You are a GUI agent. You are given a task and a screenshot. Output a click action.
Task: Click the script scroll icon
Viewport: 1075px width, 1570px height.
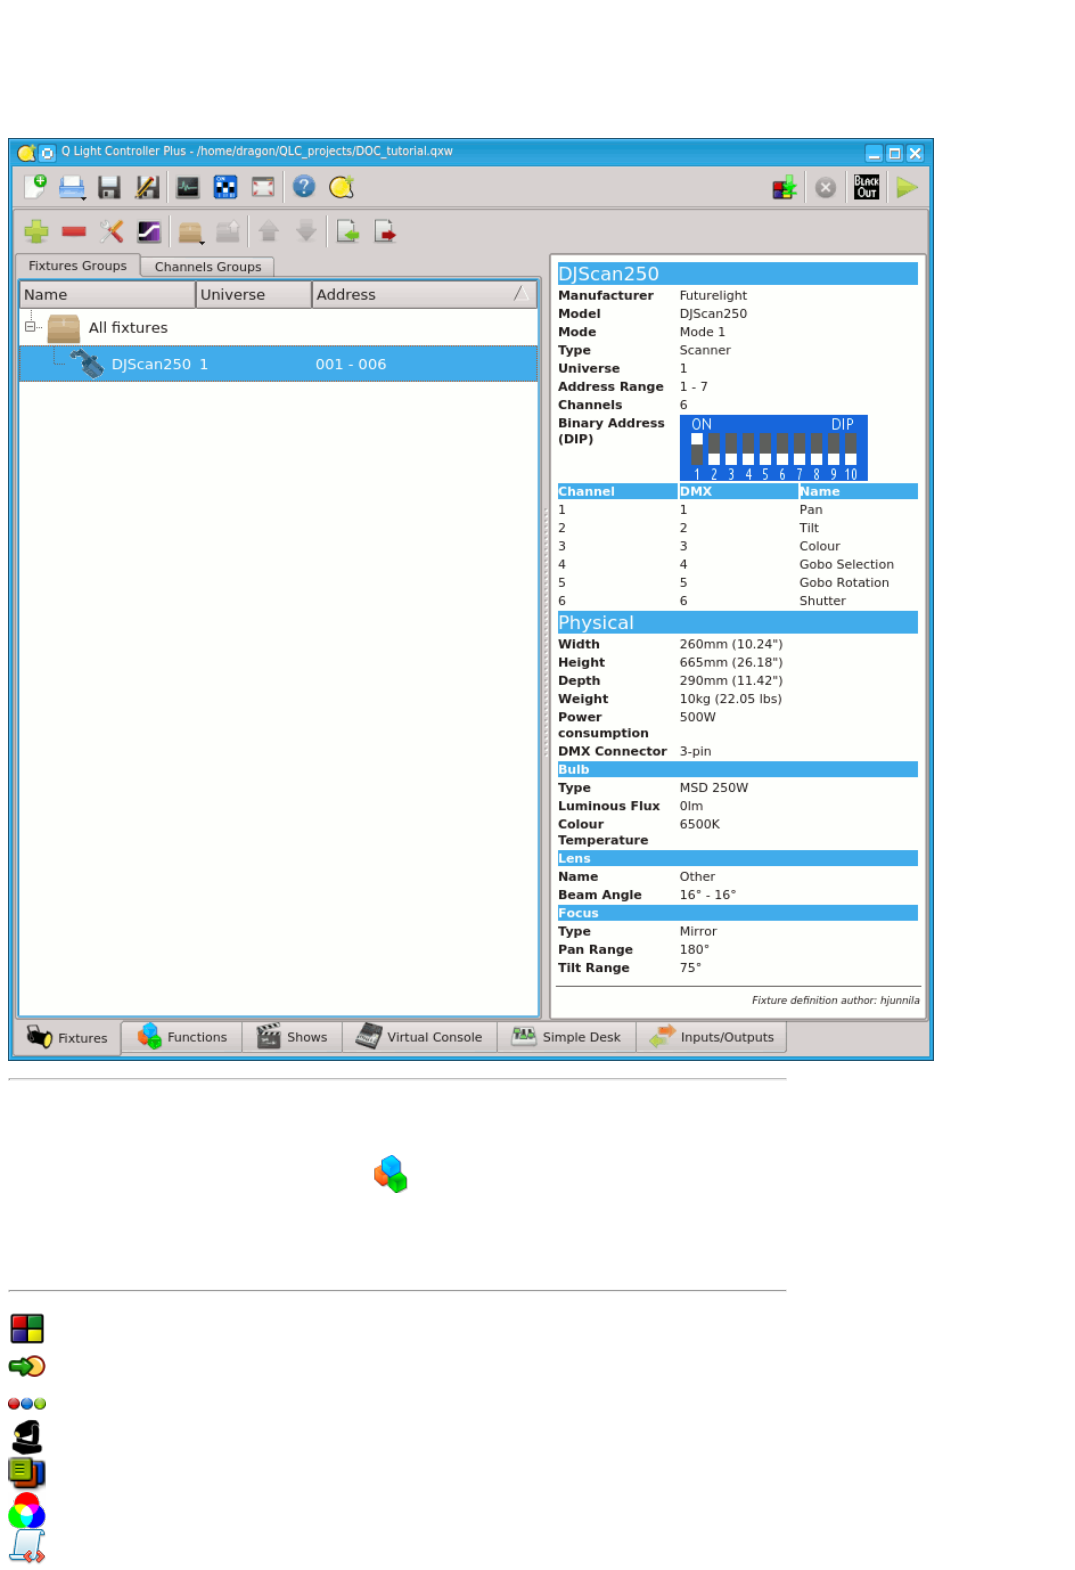[x=27, y=1546]
